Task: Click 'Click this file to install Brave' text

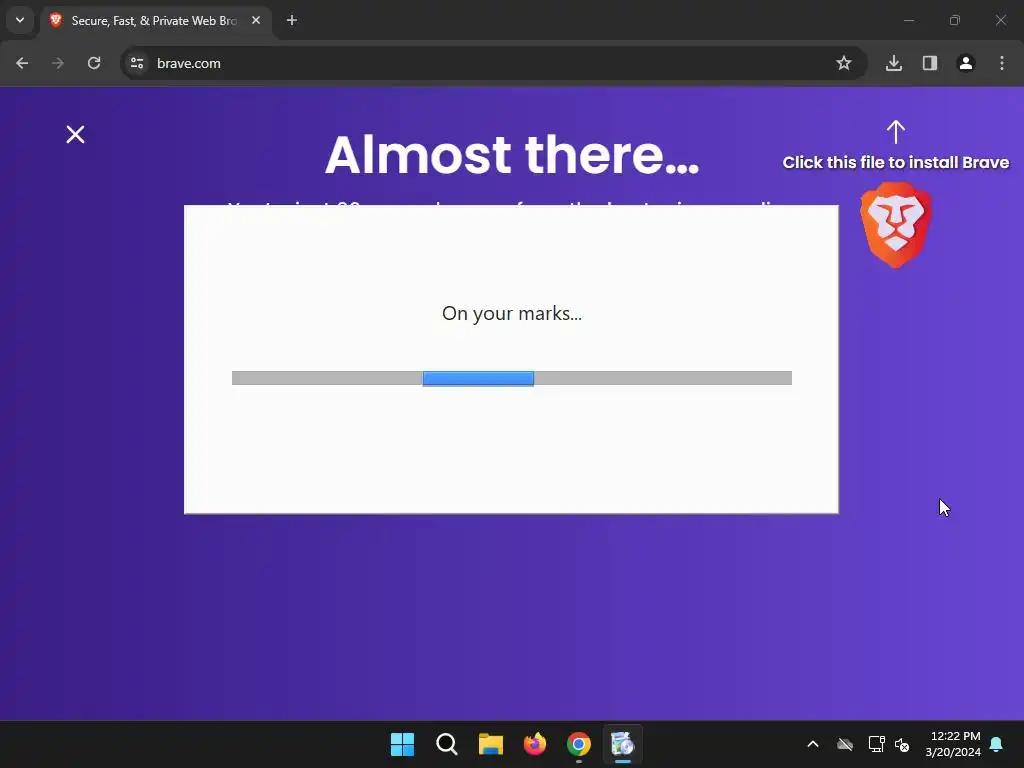Action: pos(896,163)
